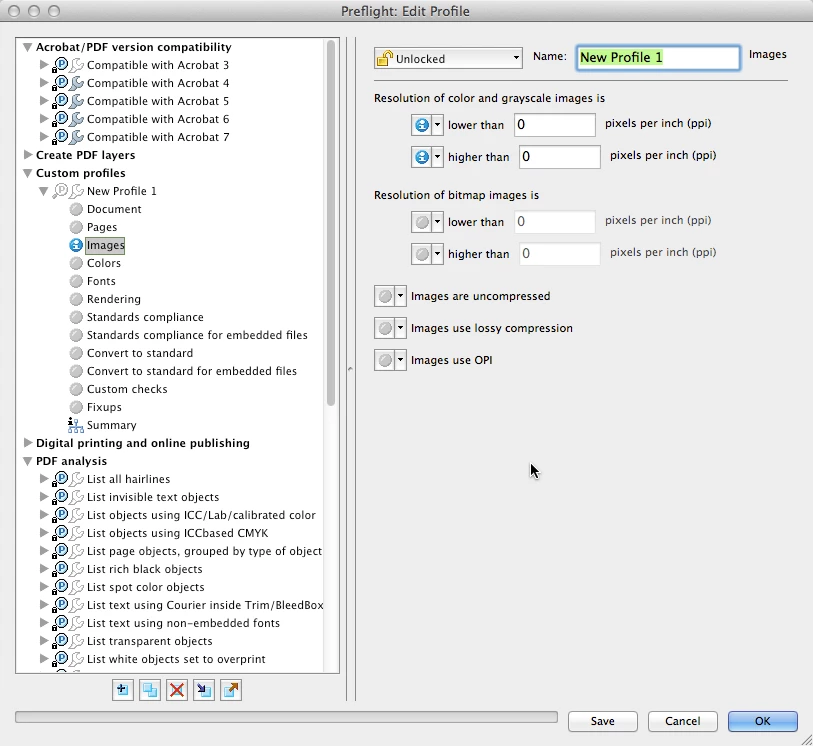Select Compatible with Acrobat 6 row
813x746 pixels.
[x=158, y=119]
